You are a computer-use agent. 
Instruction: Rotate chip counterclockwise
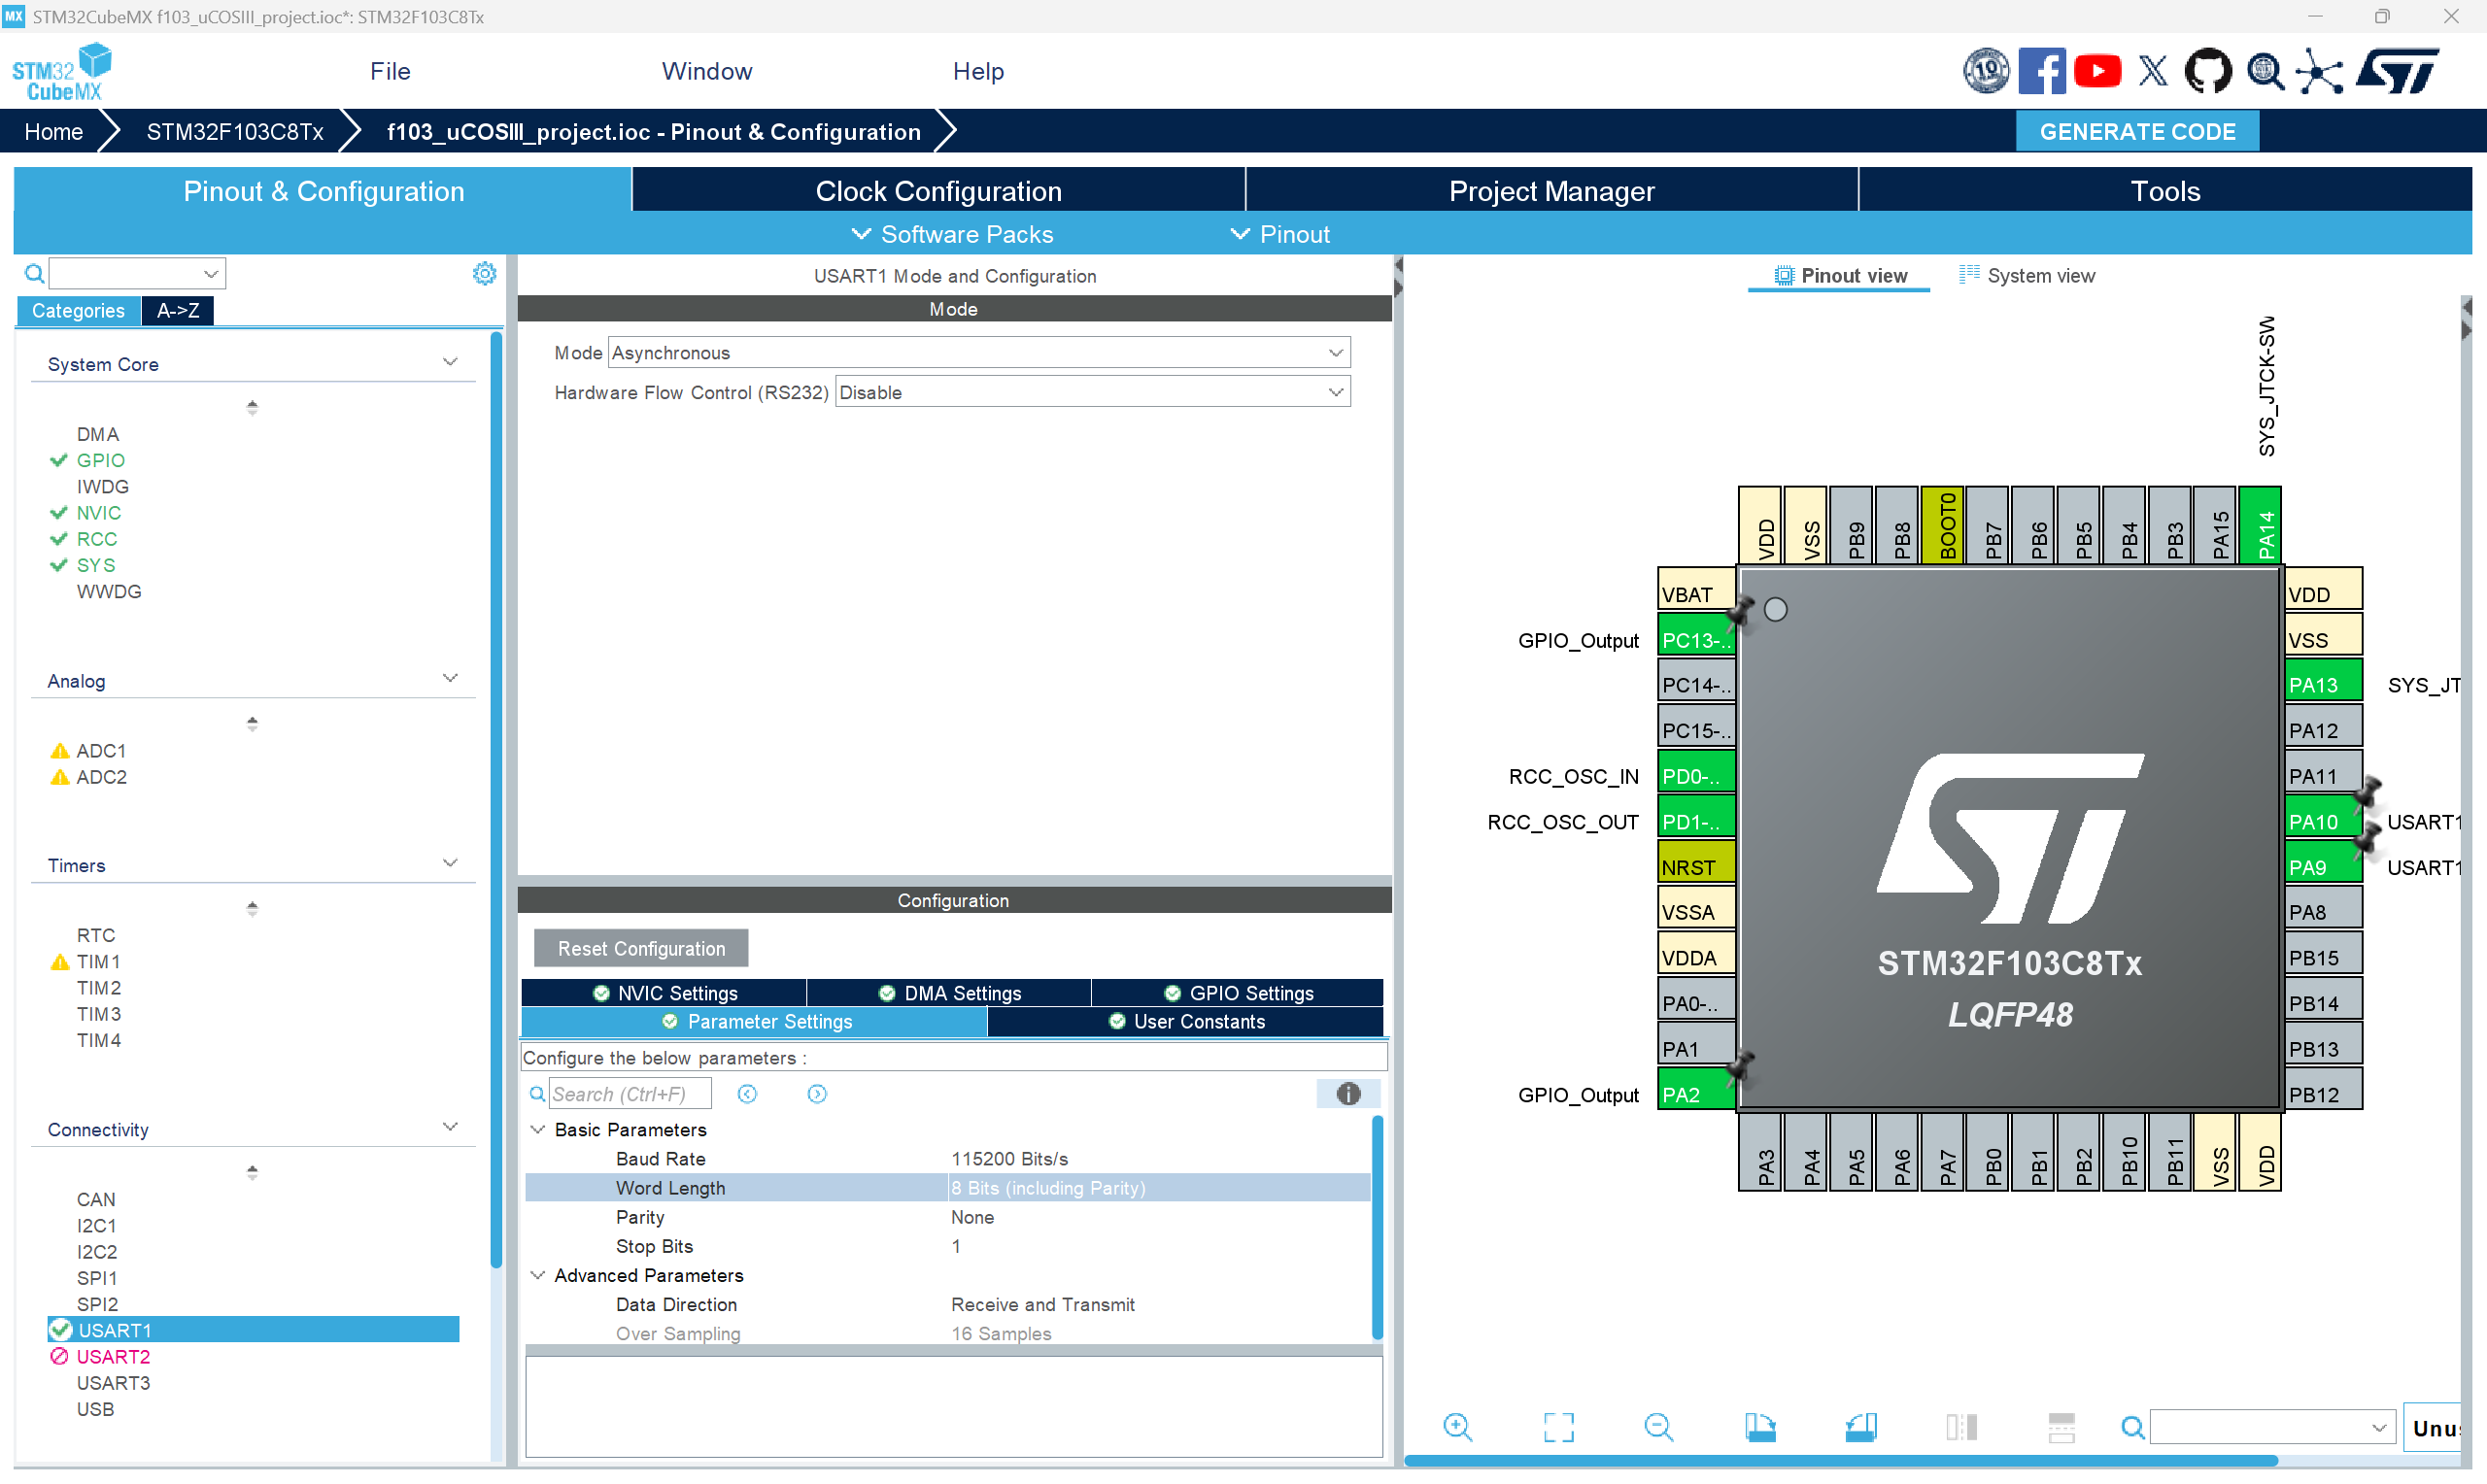click(x=1860, y=1427)
